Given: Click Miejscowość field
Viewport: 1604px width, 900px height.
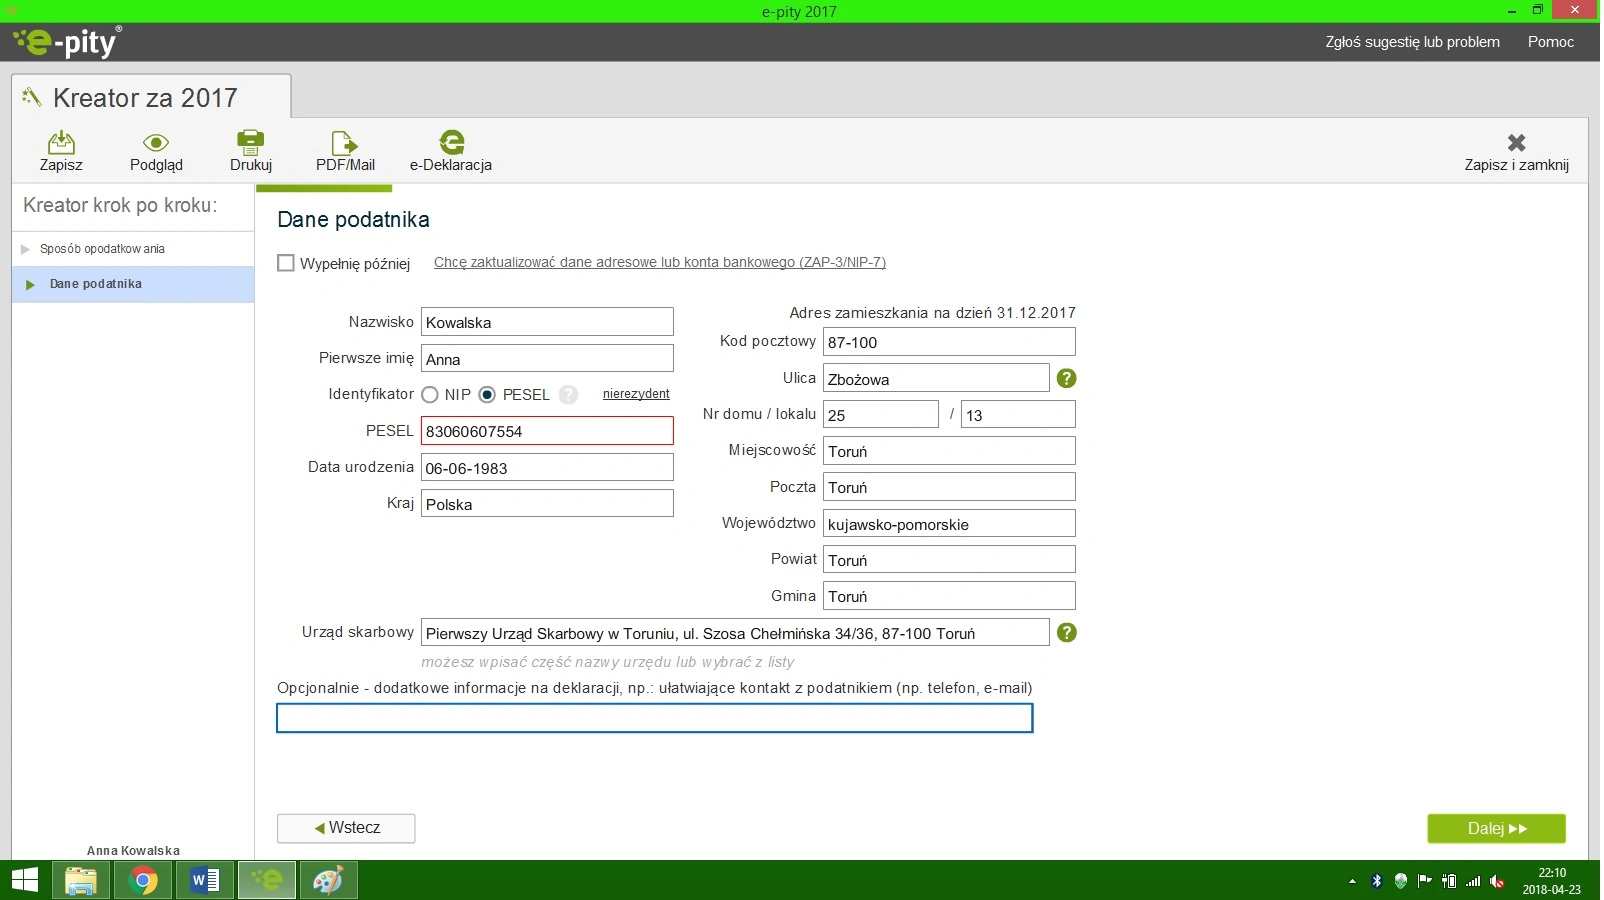Looking at the screenshot, I should tap(949, 450).
